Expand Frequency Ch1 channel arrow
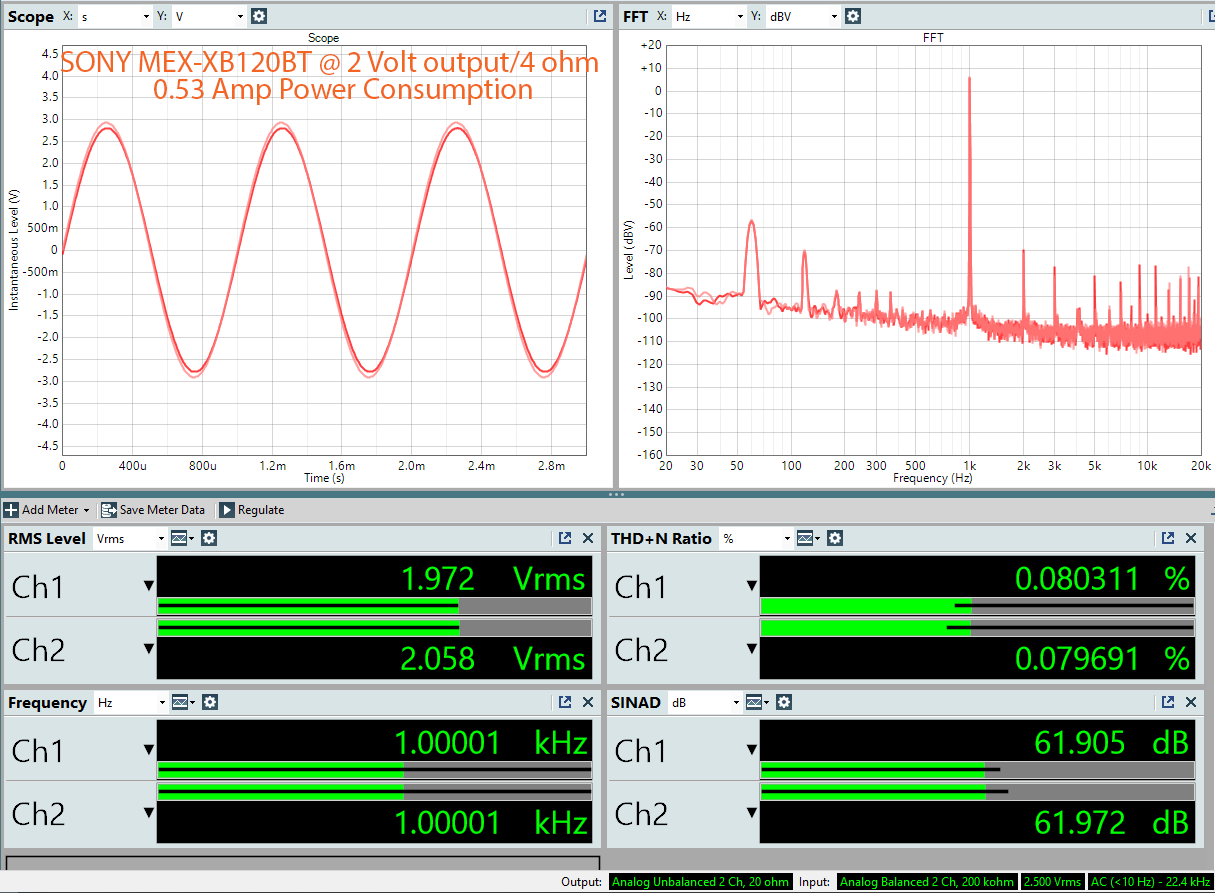The width and height of the screenshot is (1215, 893). coord(149,750)
